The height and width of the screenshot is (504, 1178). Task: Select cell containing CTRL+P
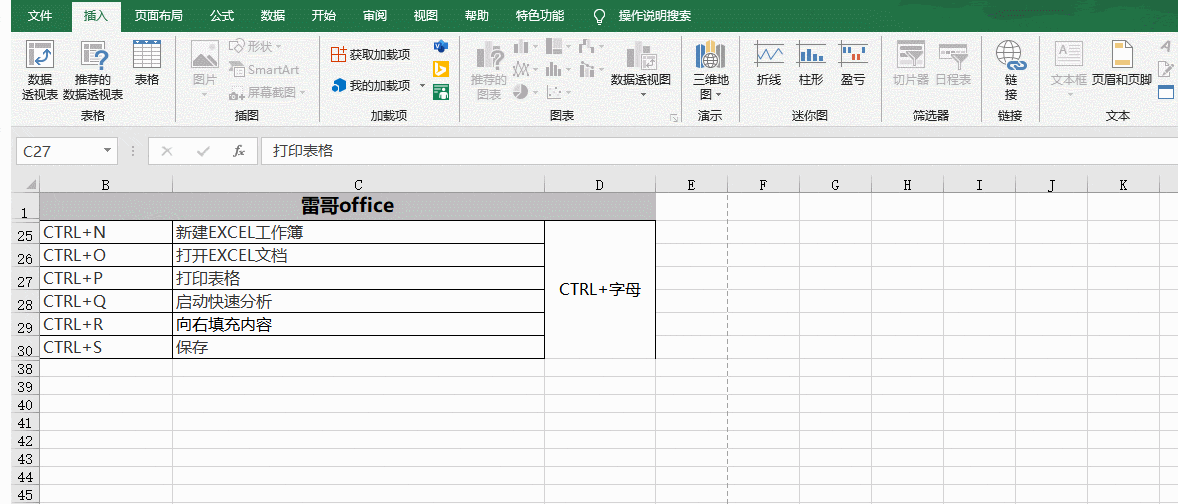[106, 279]
